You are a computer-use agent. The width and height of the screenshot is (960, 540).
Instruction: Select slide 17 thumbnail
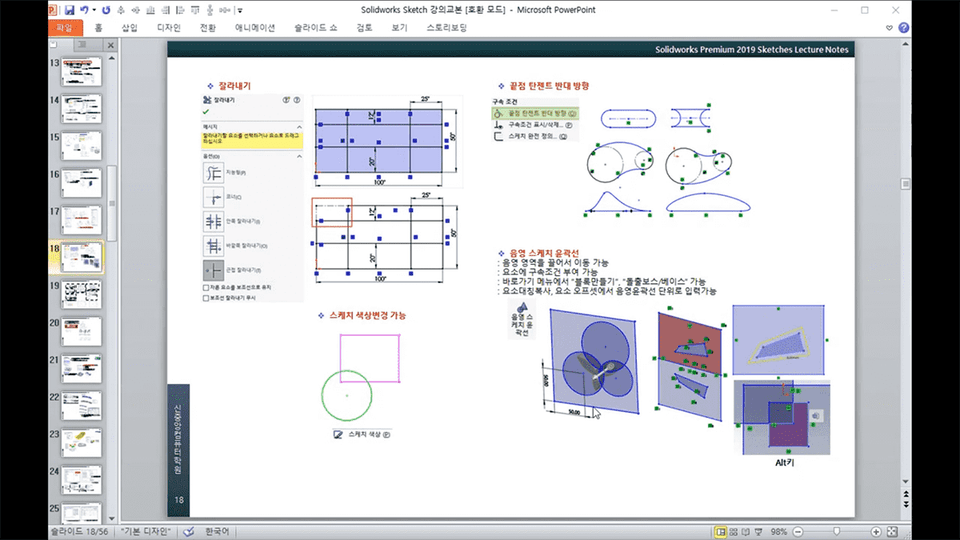coord(81,220)
